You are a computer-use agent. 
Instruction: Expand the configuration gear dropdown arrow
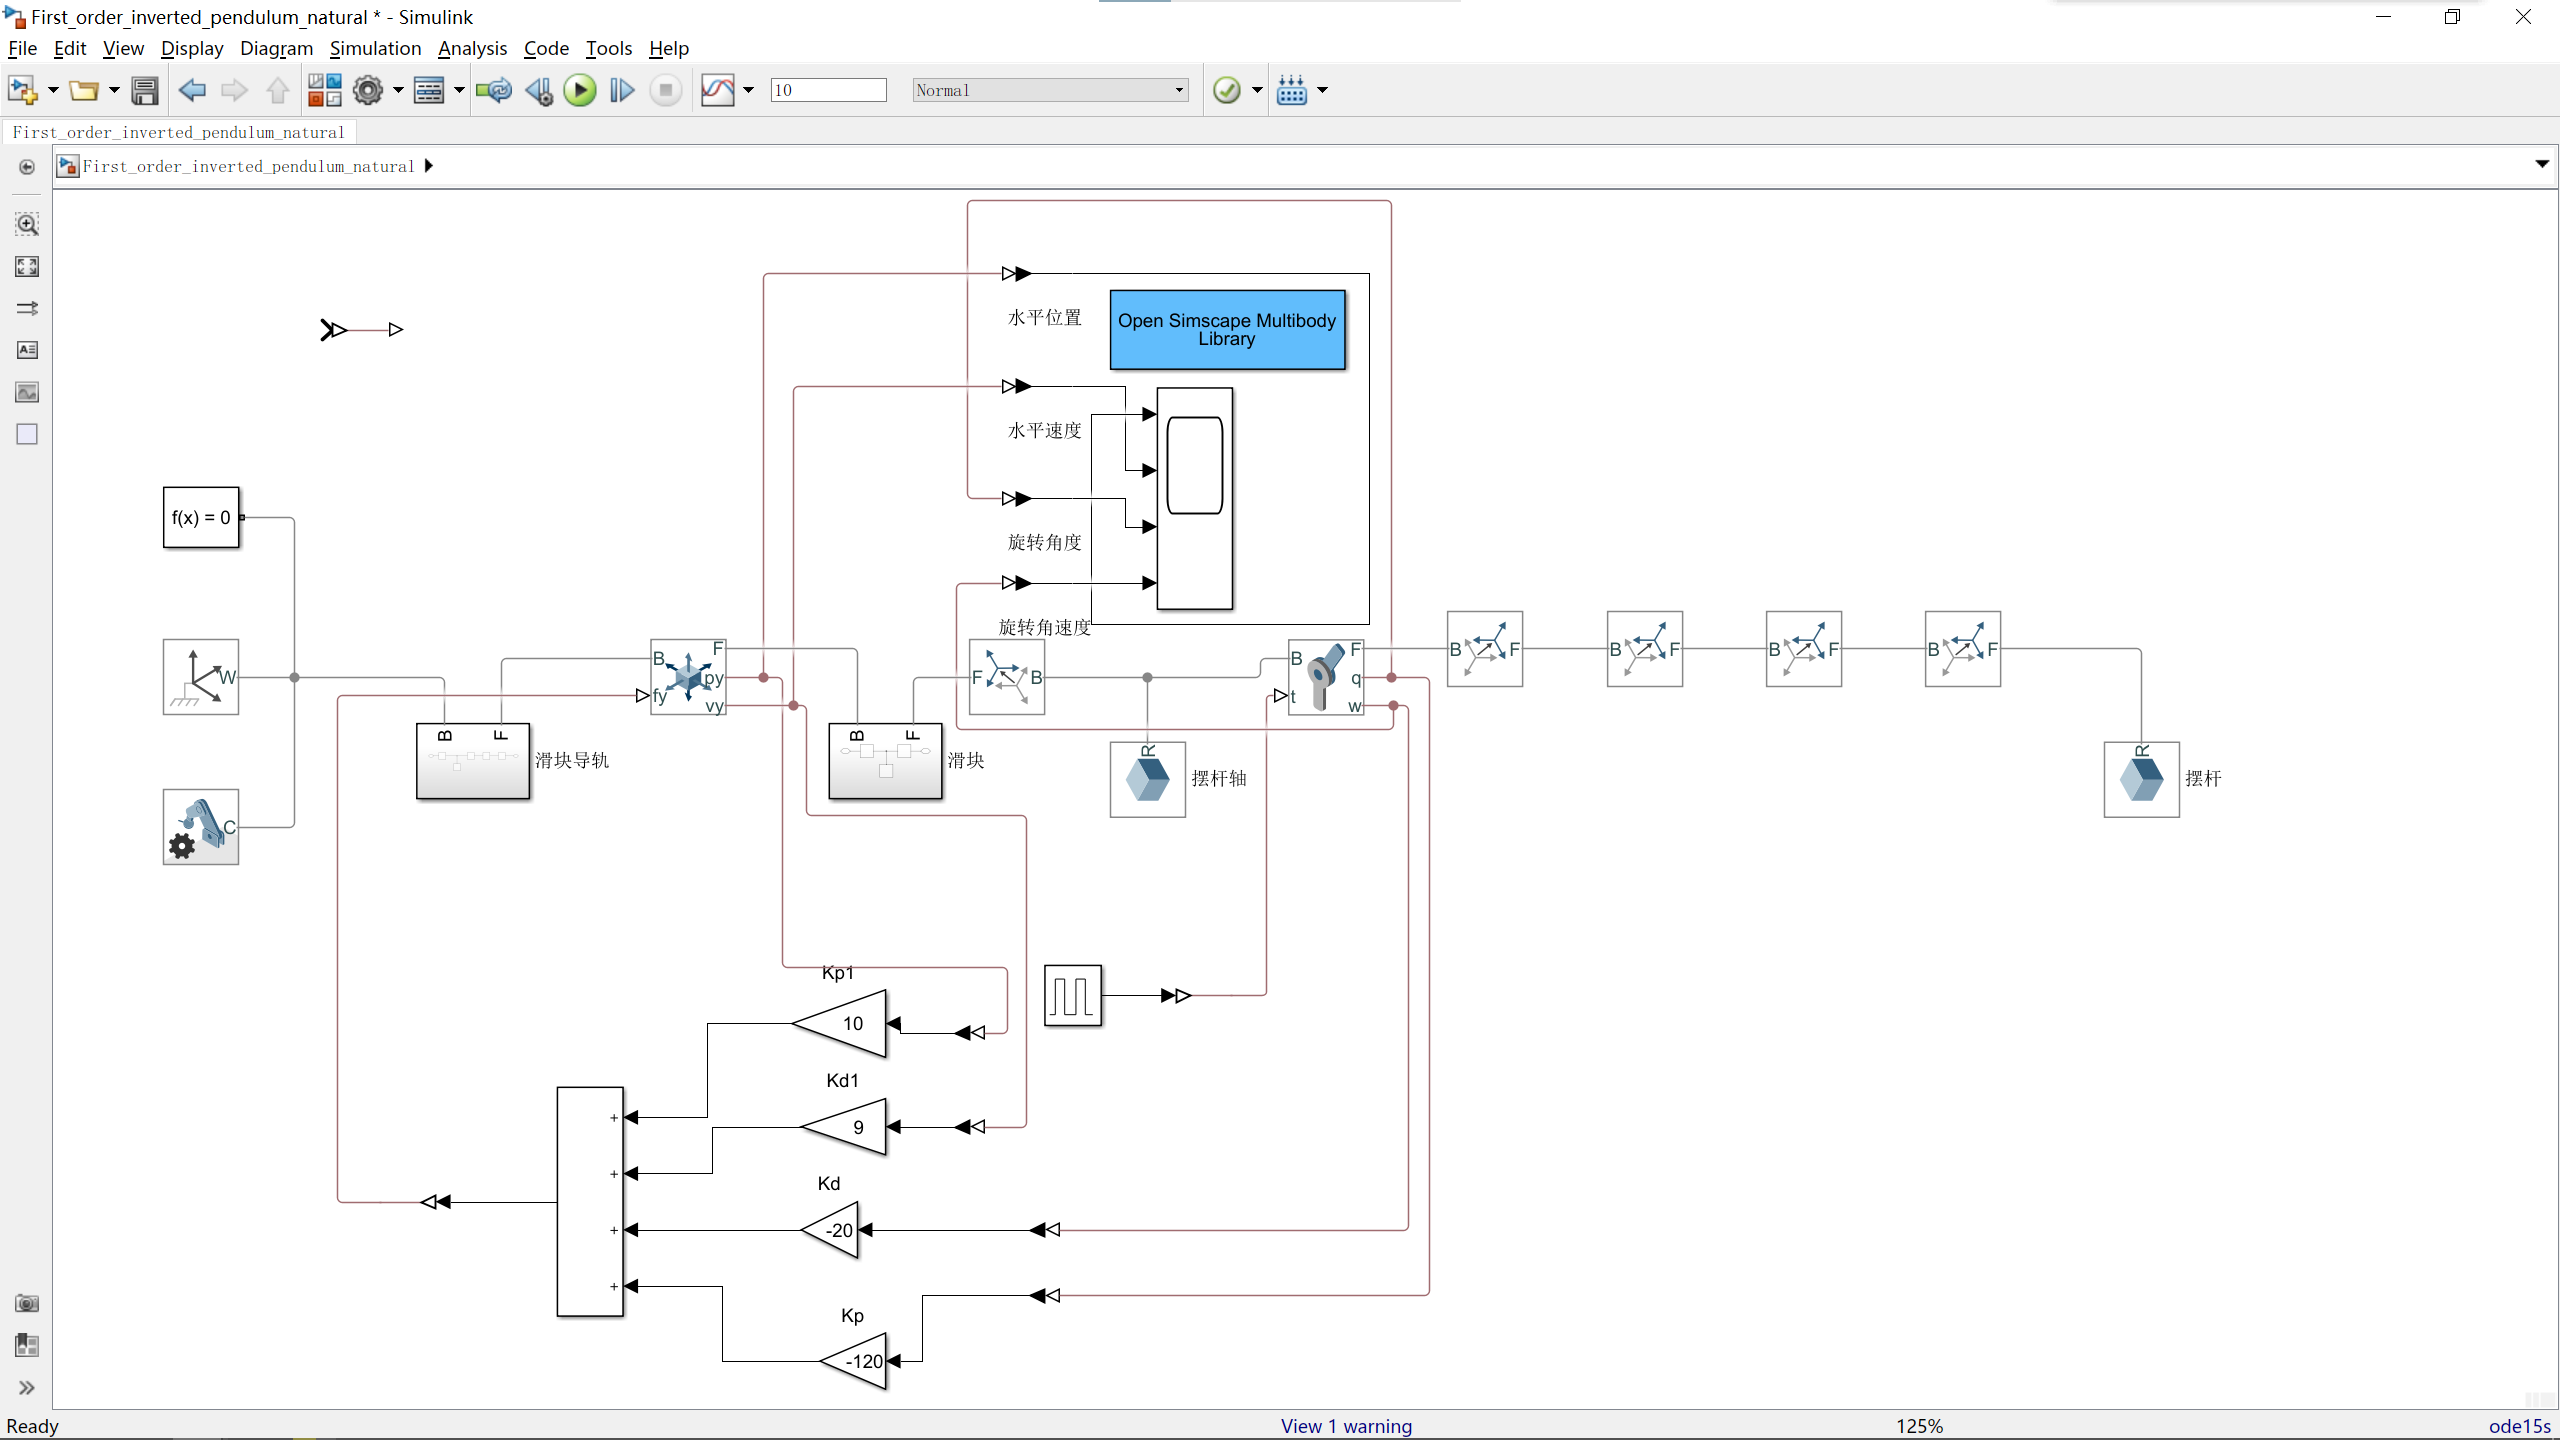[398, 90]
